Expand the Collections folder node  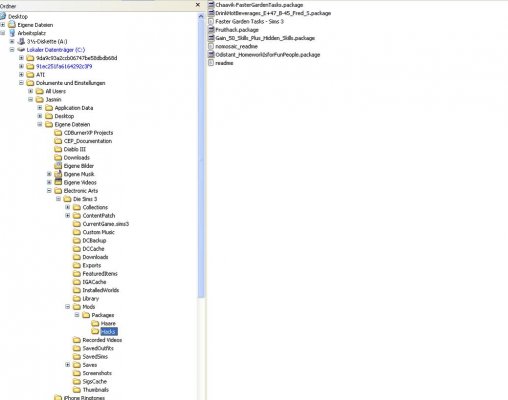tap(68, 207)
